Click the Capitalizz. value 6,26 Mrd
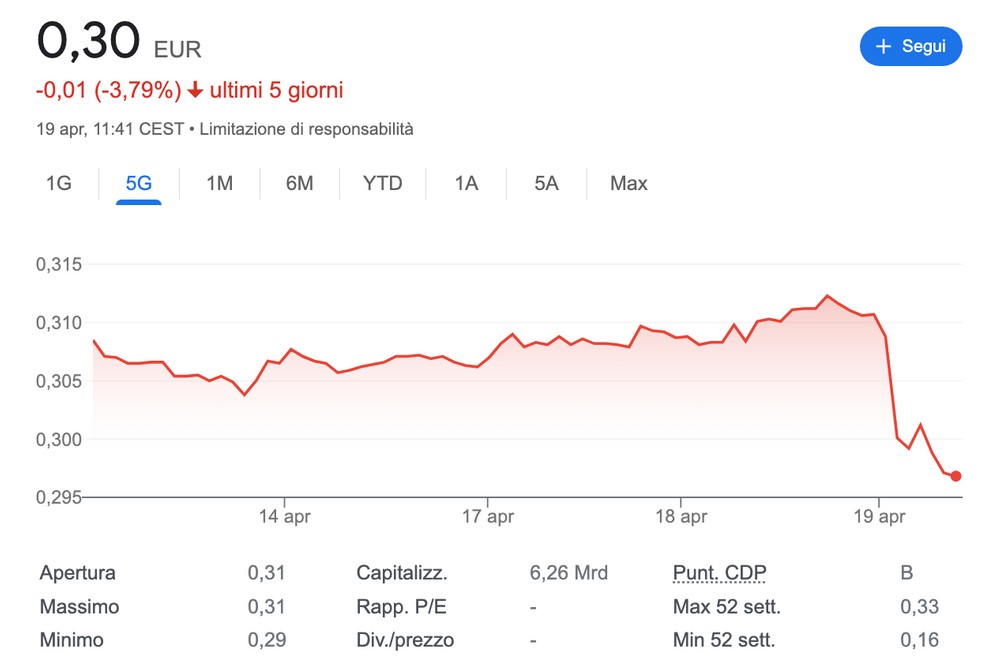This screenshot has width=1000, height=671. (568, 573)
